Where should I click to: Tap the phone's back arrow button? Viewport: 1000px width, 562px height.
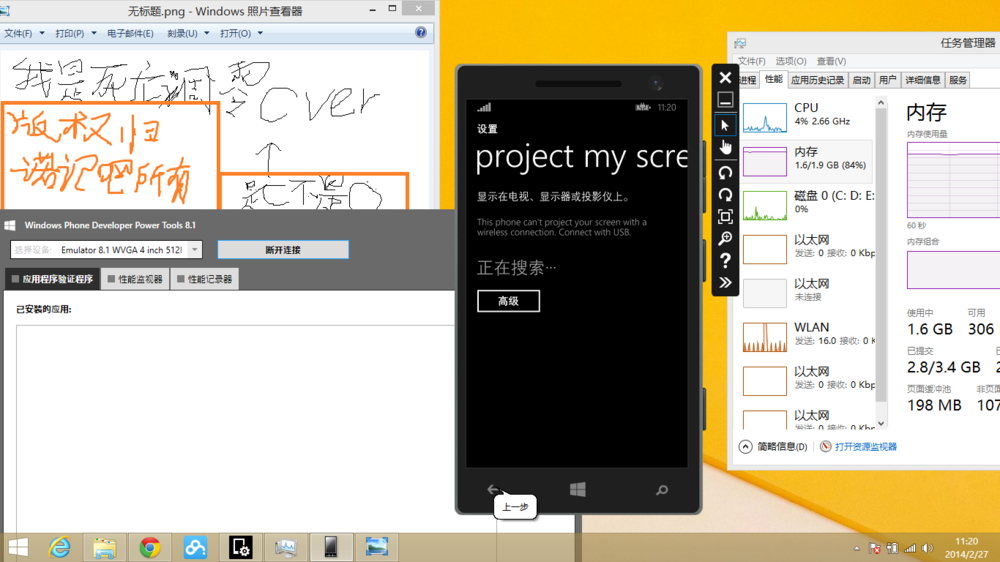pyautogui.click(x=493, y=489)
